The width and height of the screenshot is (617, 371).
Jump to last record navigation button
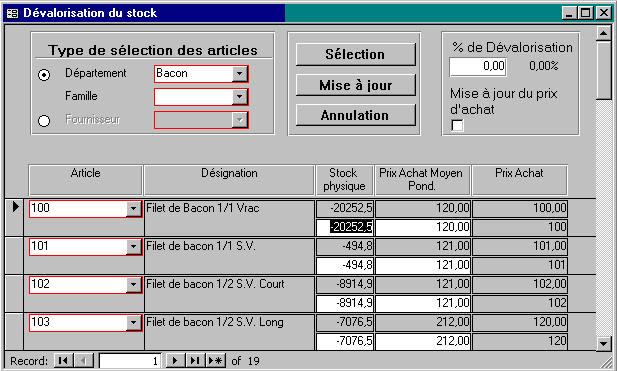point(195,360)
